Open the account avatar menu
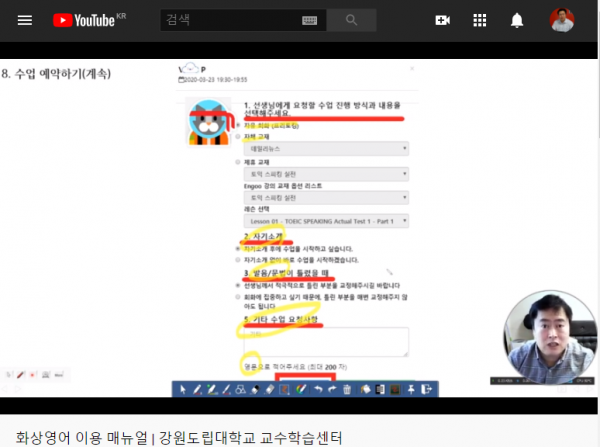This screenshot has width=600, height=447. pyautogui.click(x=561, y=20)
